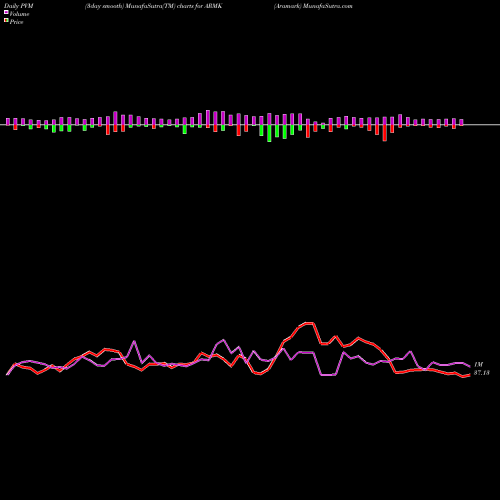Viewport: 500px width, 500px height.
Task: Click the MunafaSutra charts for ARMK heading
Action: [153, 6]
